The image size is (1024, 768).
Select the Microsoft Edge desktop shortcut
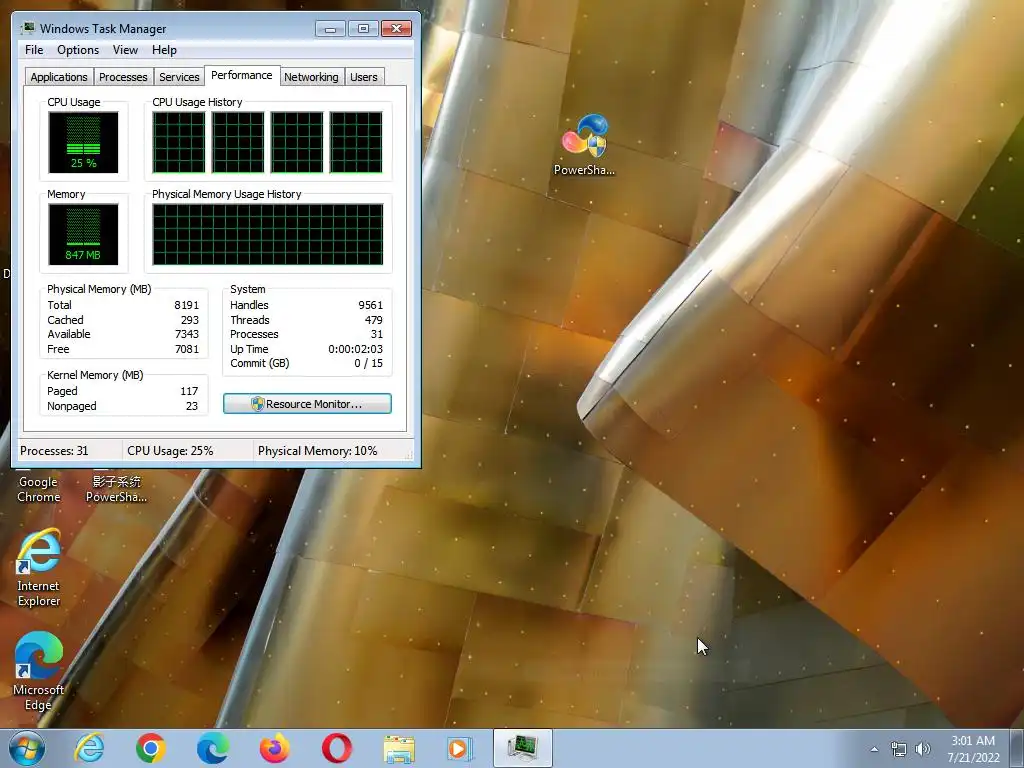[39, 671]
